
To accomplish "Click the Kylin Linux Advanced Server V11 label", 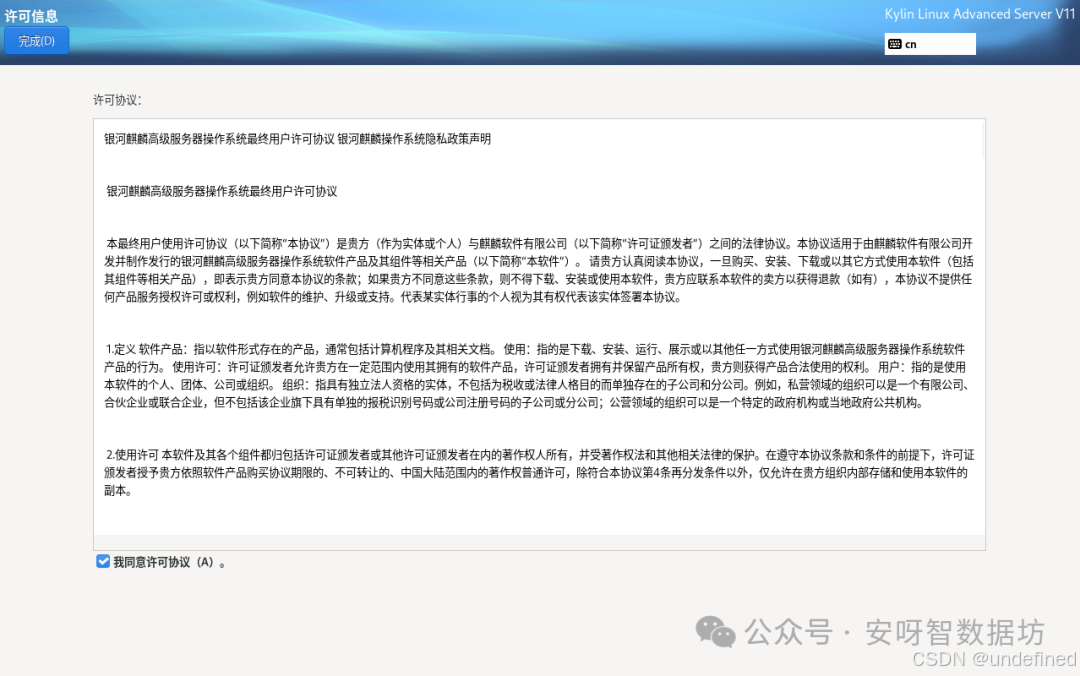I will point(979,14).
